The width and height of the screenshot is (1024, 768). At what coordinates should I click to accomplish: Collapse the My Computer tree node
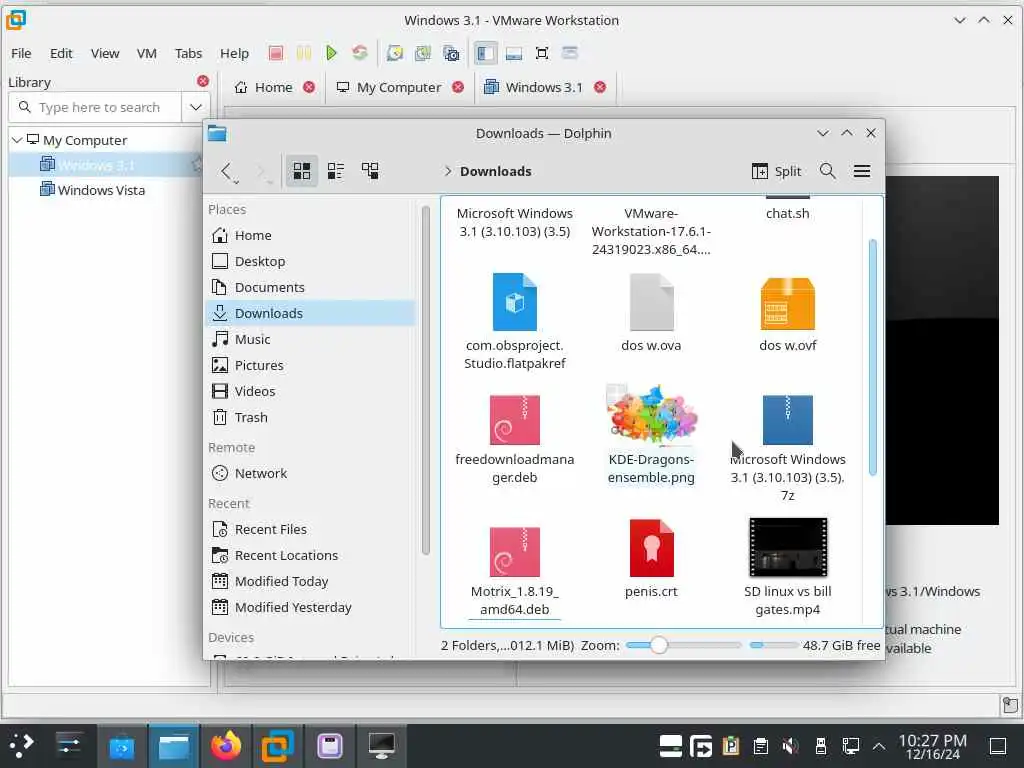(x=17, y=140)
